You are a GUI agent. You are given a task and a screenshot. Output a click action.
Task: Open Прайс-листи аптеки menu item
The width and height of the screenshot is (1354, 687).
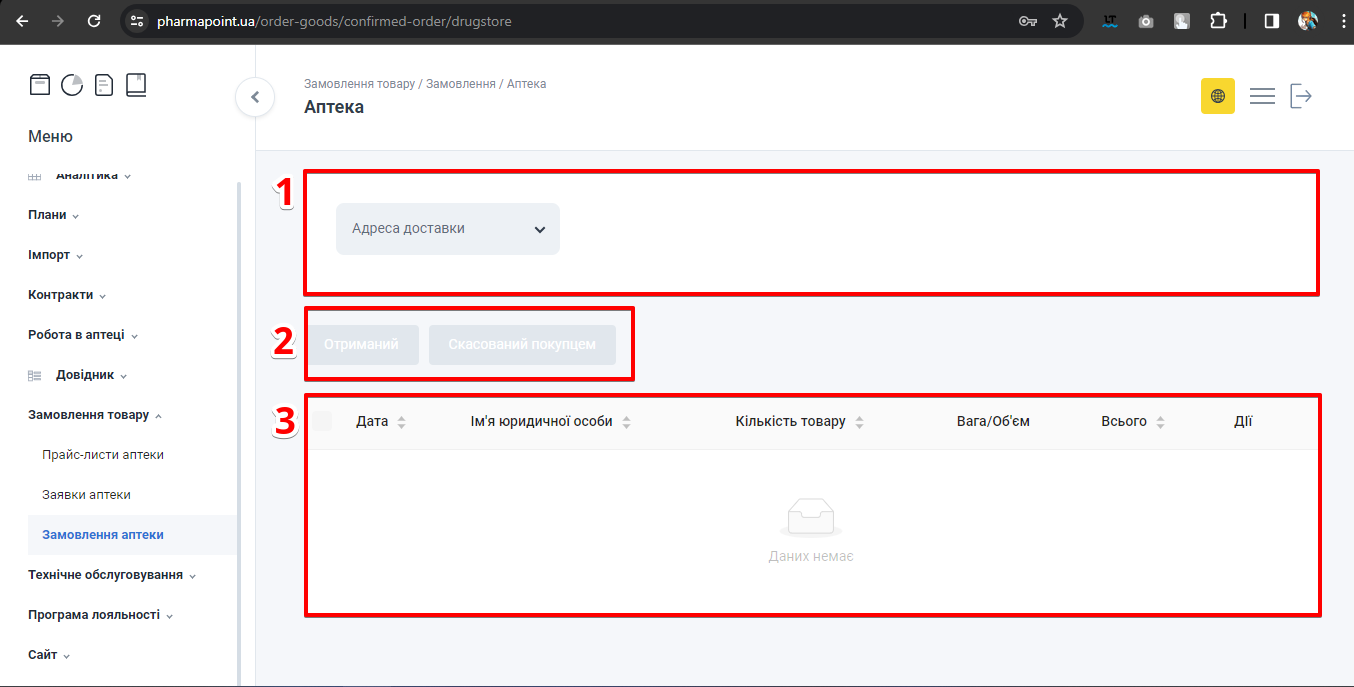[103, 455]
